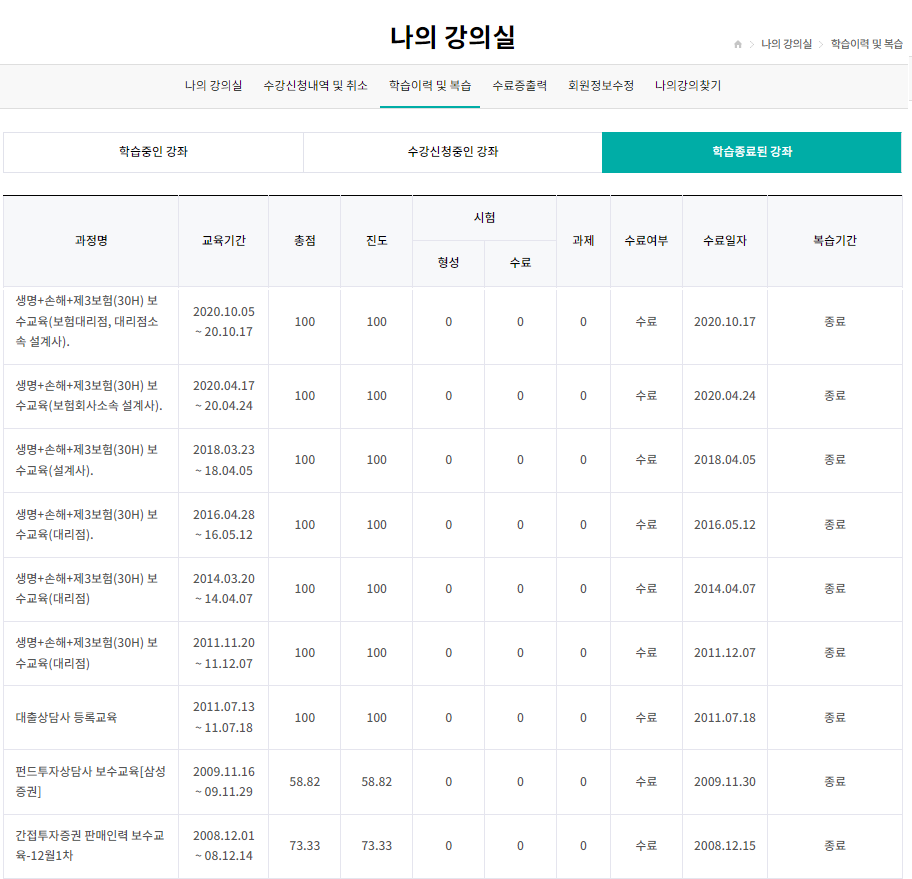Image resolution: width=912 pixels, height=879 pixels.
Task: Select 펀드투자상담사 보수교육[삼성증권] course
Action: point(90,782)
